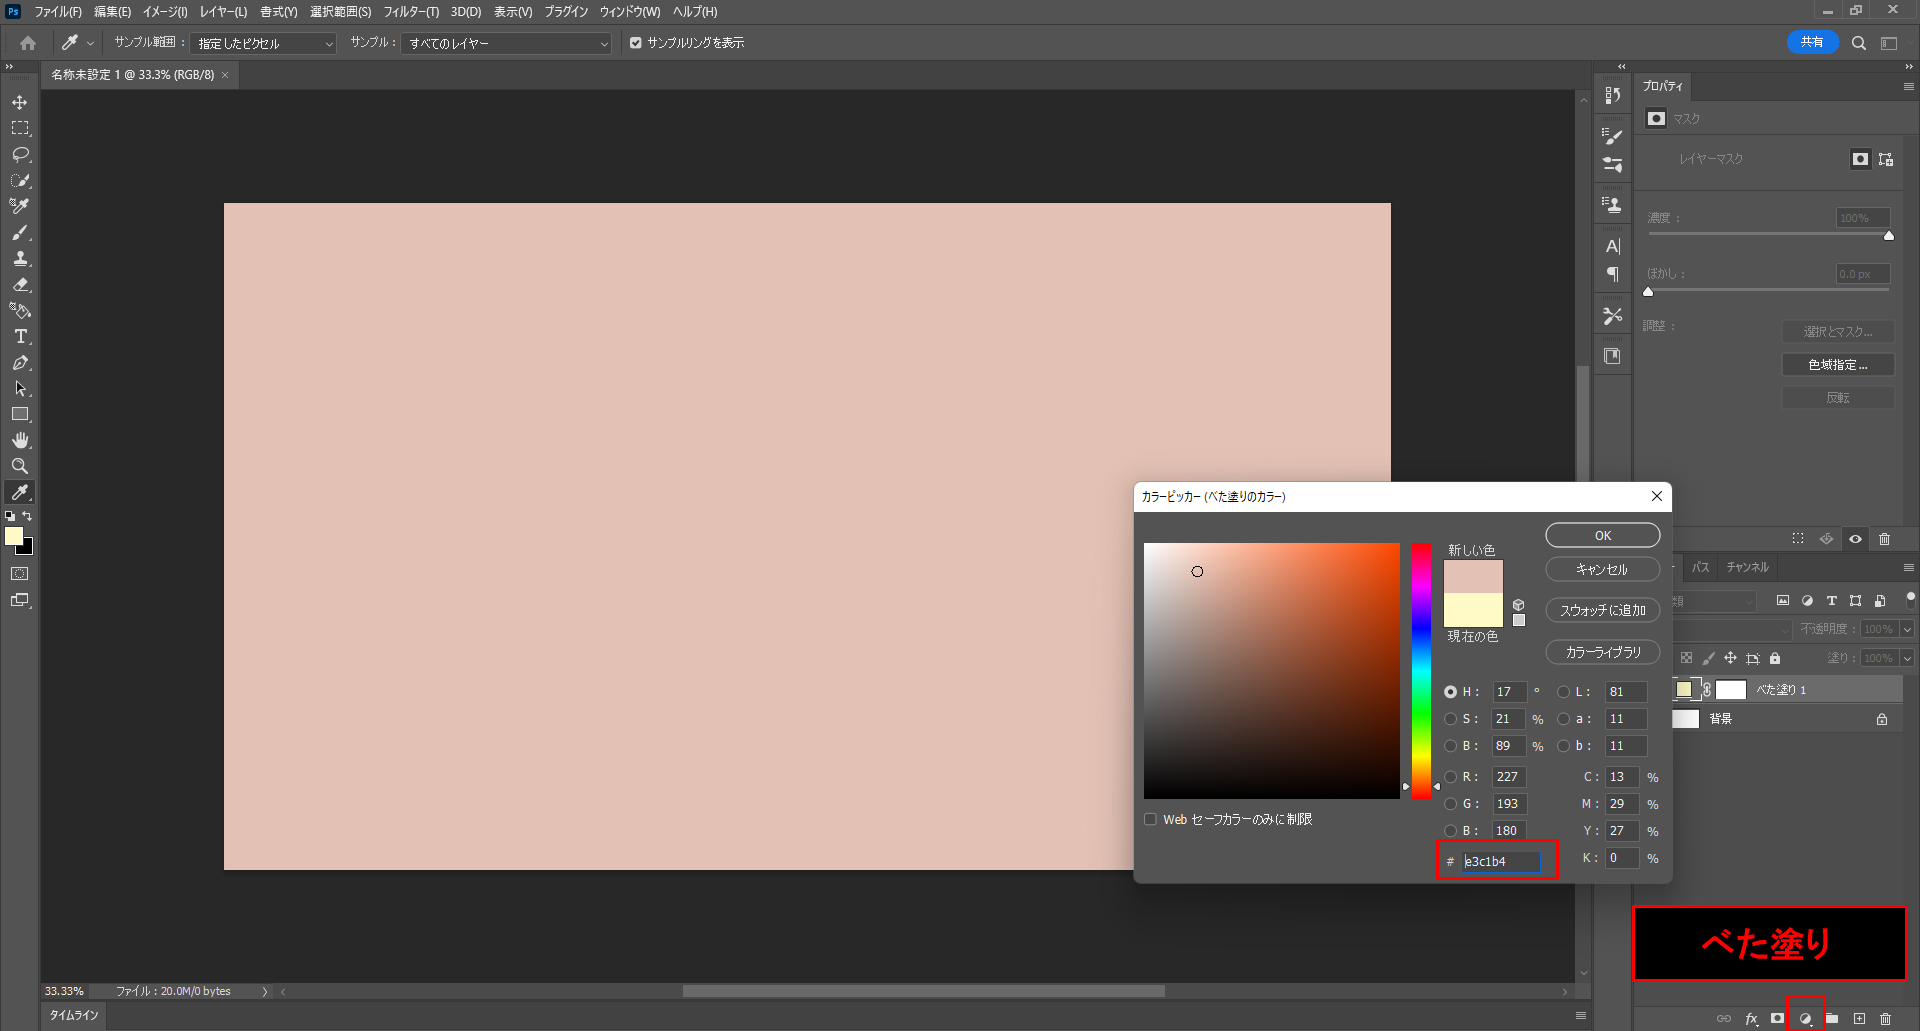This screenshot has height=1031, width=1920.
Task: Expand the layer opacity dropdown arrow
Action: pos(1907,630)
